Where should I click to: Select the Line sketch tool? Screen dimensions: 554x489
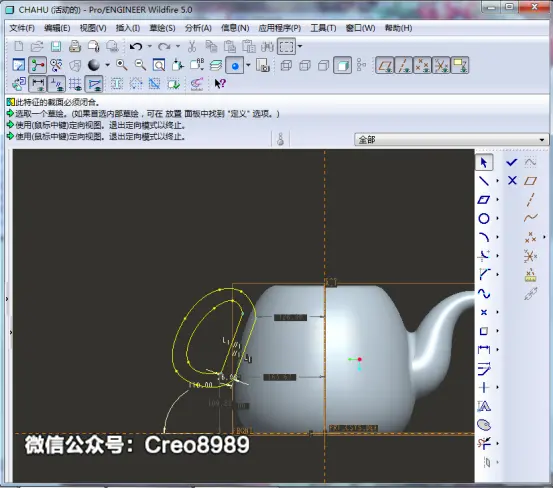(x=484, y=181)
